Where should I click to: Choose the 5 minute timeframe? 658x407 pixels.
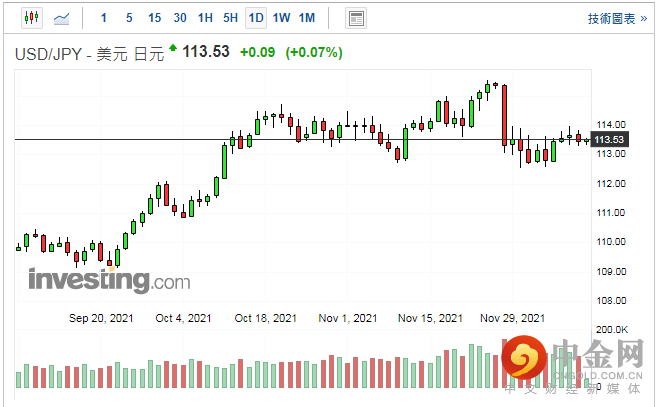coord(129,18)
